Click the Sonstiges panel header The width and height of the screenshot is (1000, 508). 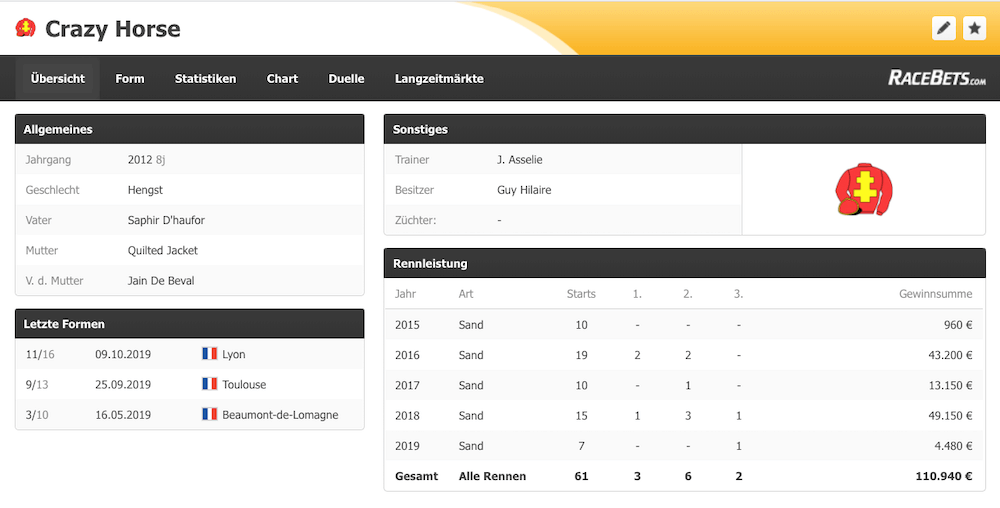tap(684, 129)
